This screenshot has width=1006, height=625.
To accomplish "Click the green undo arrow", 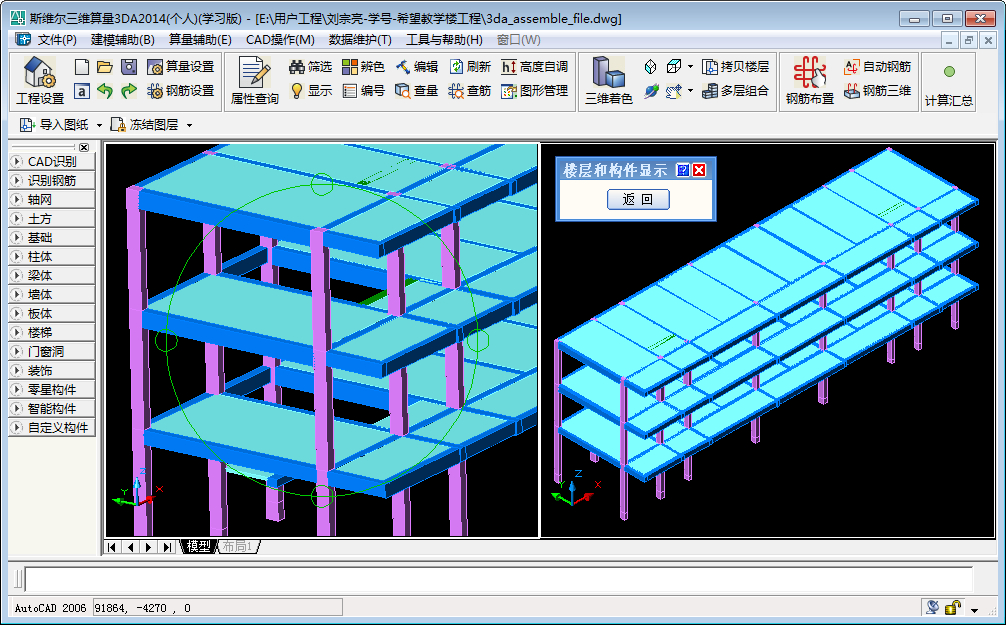I will click(x=105, y=91).
